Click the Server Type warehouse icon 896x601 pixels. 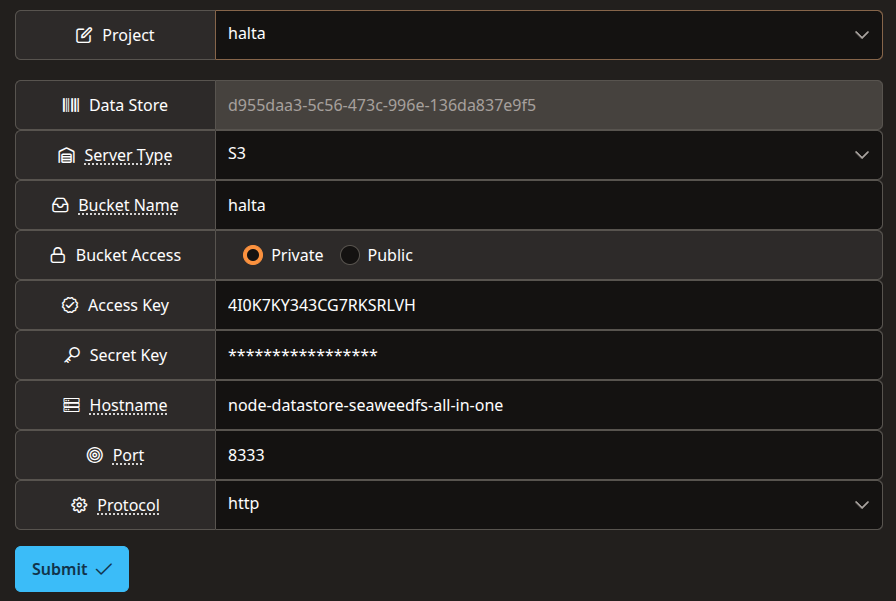point(66,155)
